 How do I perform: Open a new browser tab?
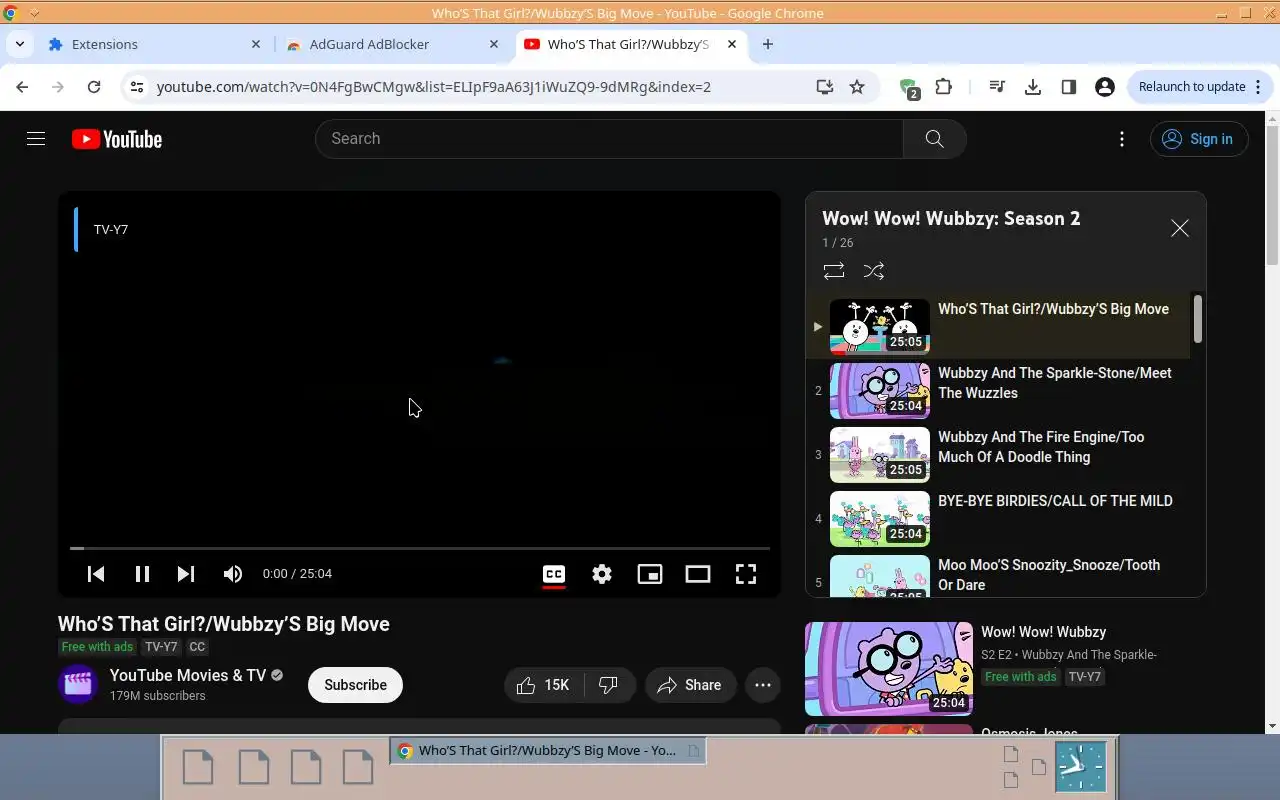(767, 44)
